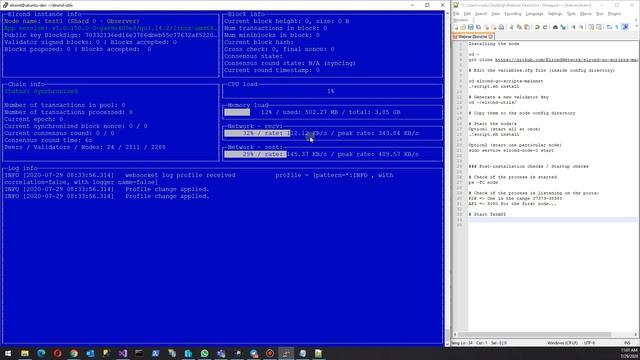Open the Windows Start menu
The height and width of the screenshot is (360, 640).
click(8, 353)
